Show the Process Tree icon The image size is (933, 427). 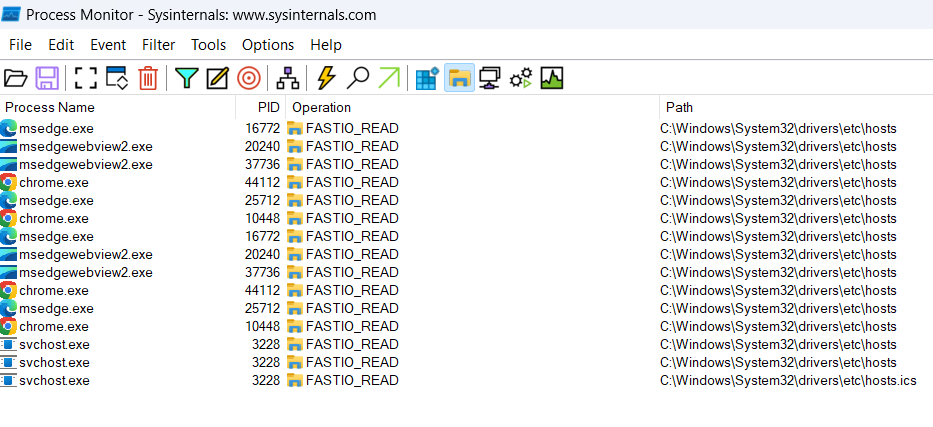(289, 78)
